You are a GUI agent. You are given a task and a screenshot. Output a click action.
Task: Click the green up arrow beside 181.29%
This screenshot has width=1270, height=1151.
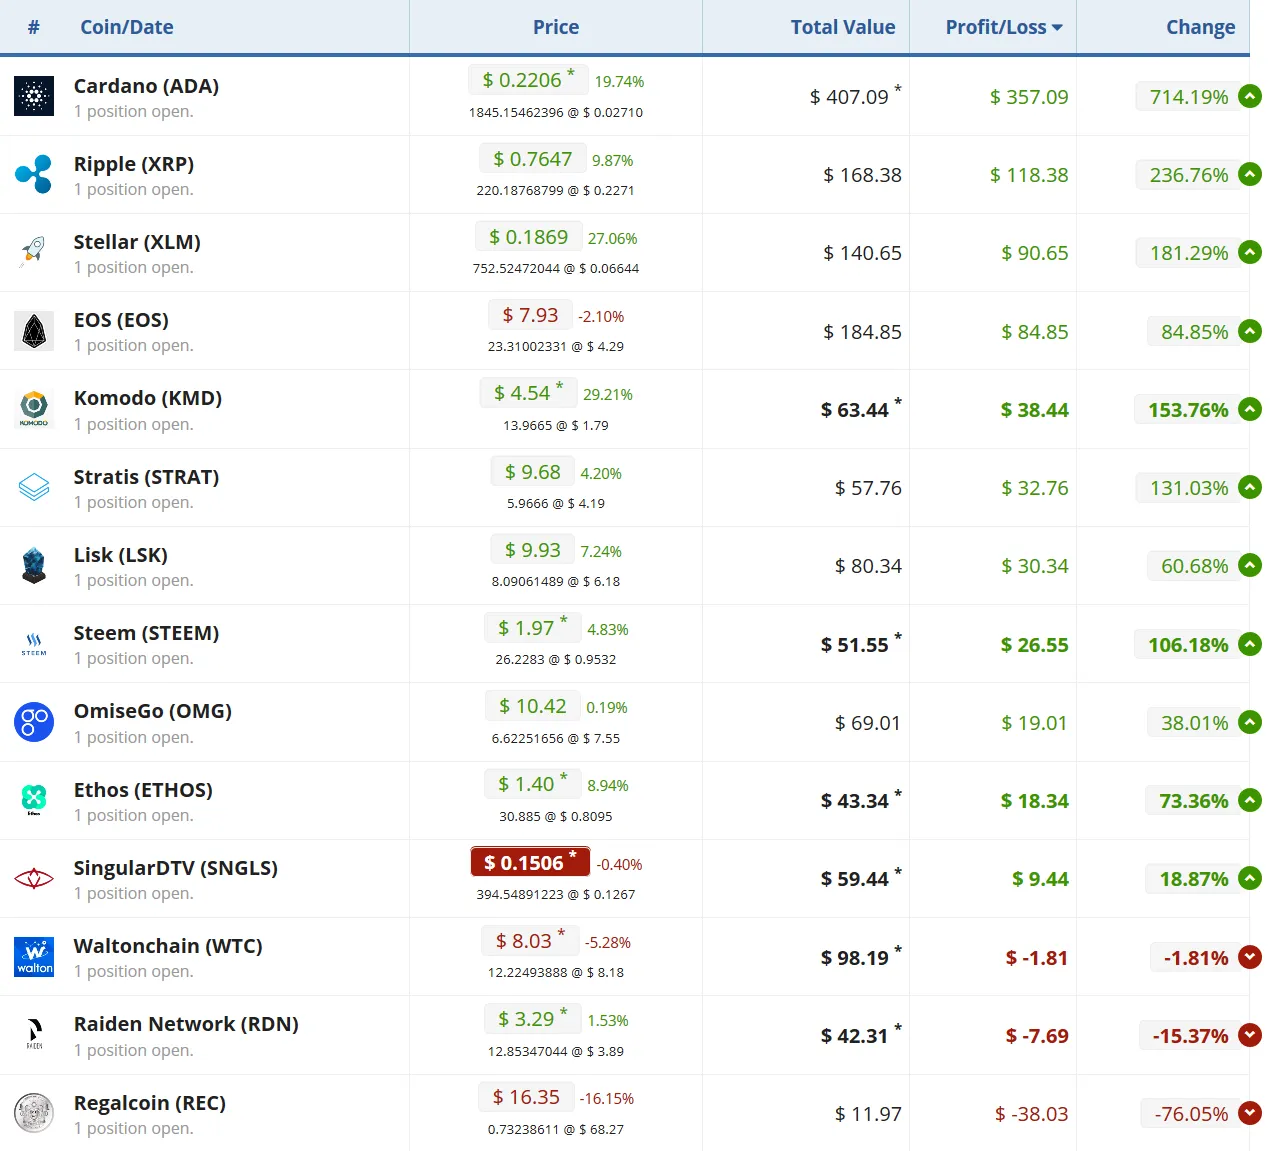pyautogui.click(x=1250, y=252)
